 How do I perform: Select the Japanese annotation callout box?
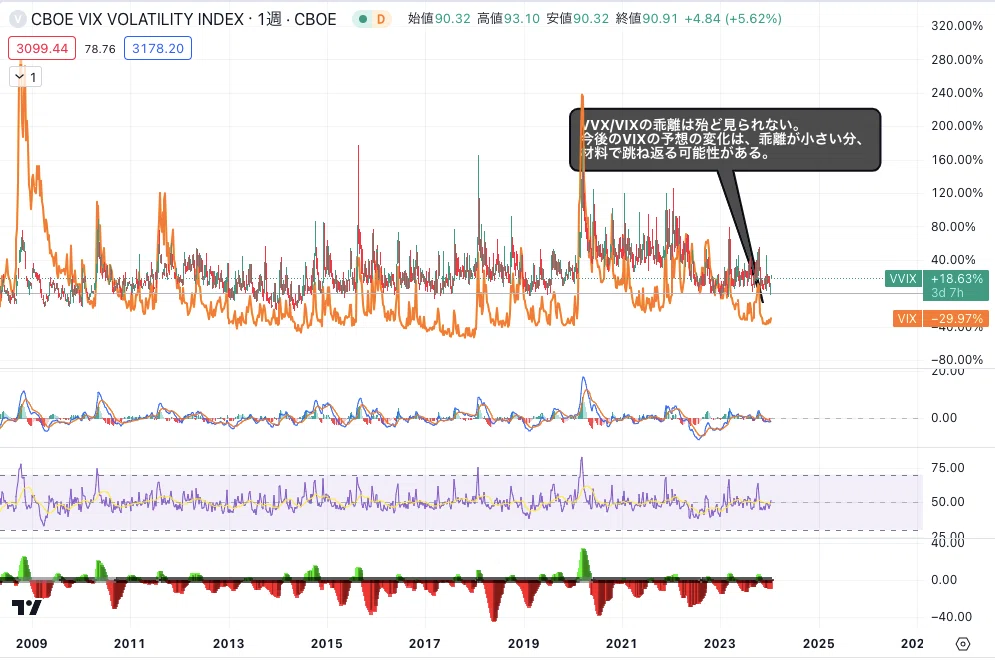click(725, 140)
